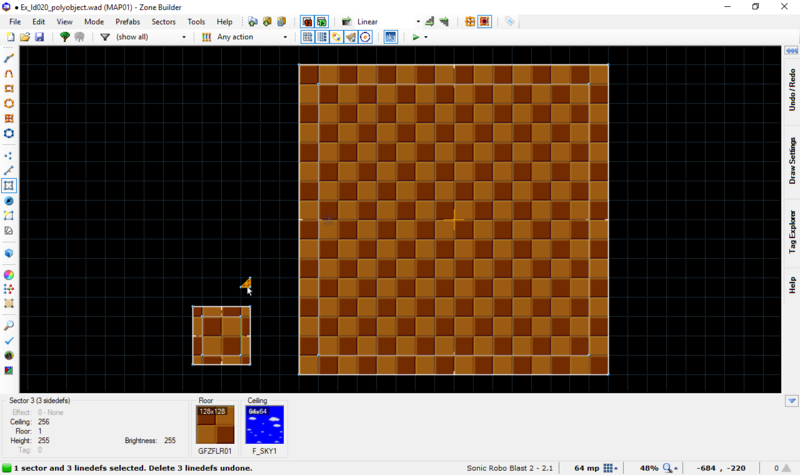The height and width of the screenshot is (475, 800).
Task: Click the Open map folder icon
Action: coord(24,37)
